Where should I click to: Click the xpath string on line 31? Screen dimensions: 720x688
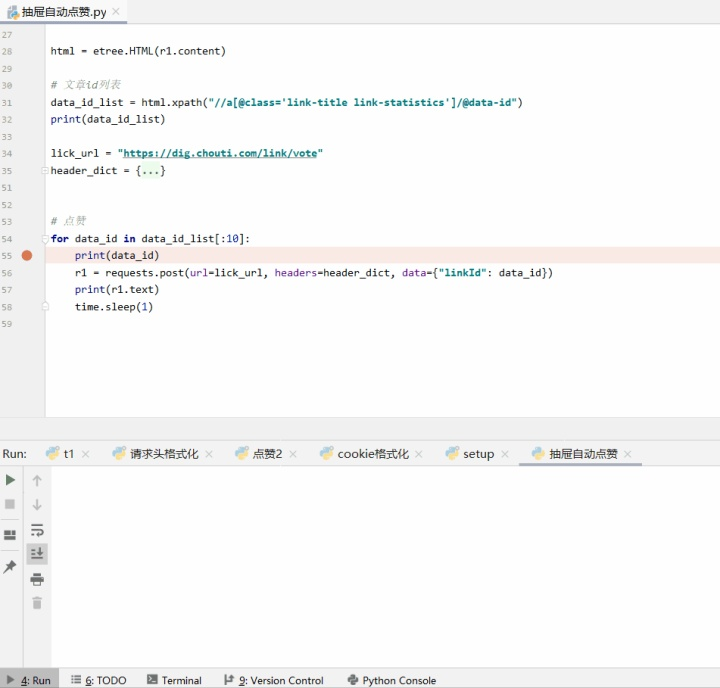[363, 102]
